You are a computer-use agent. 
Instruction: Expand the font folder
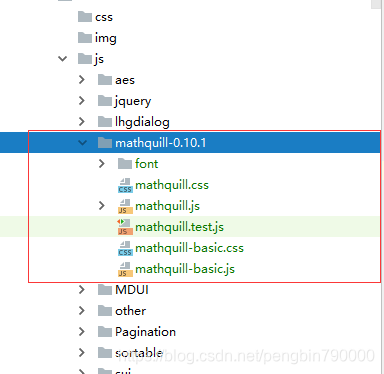[102, 164]
